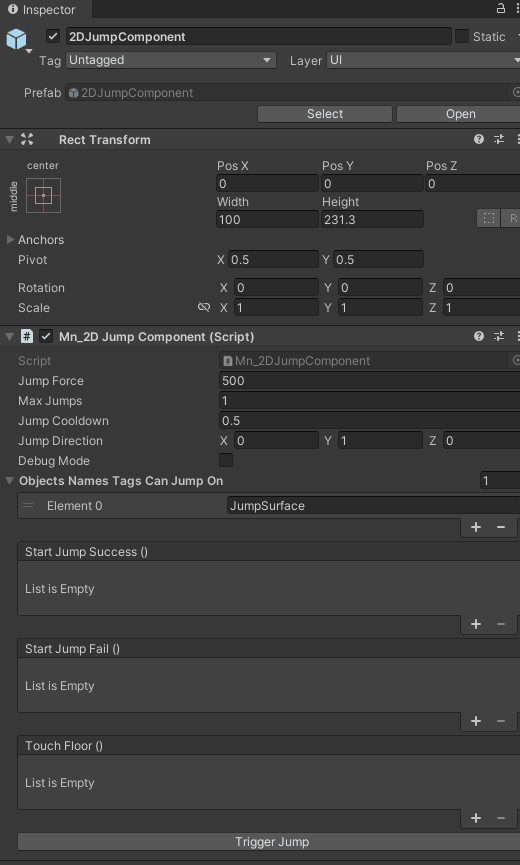Remove listener from Start Jump Fail event

tap(501, 722)
